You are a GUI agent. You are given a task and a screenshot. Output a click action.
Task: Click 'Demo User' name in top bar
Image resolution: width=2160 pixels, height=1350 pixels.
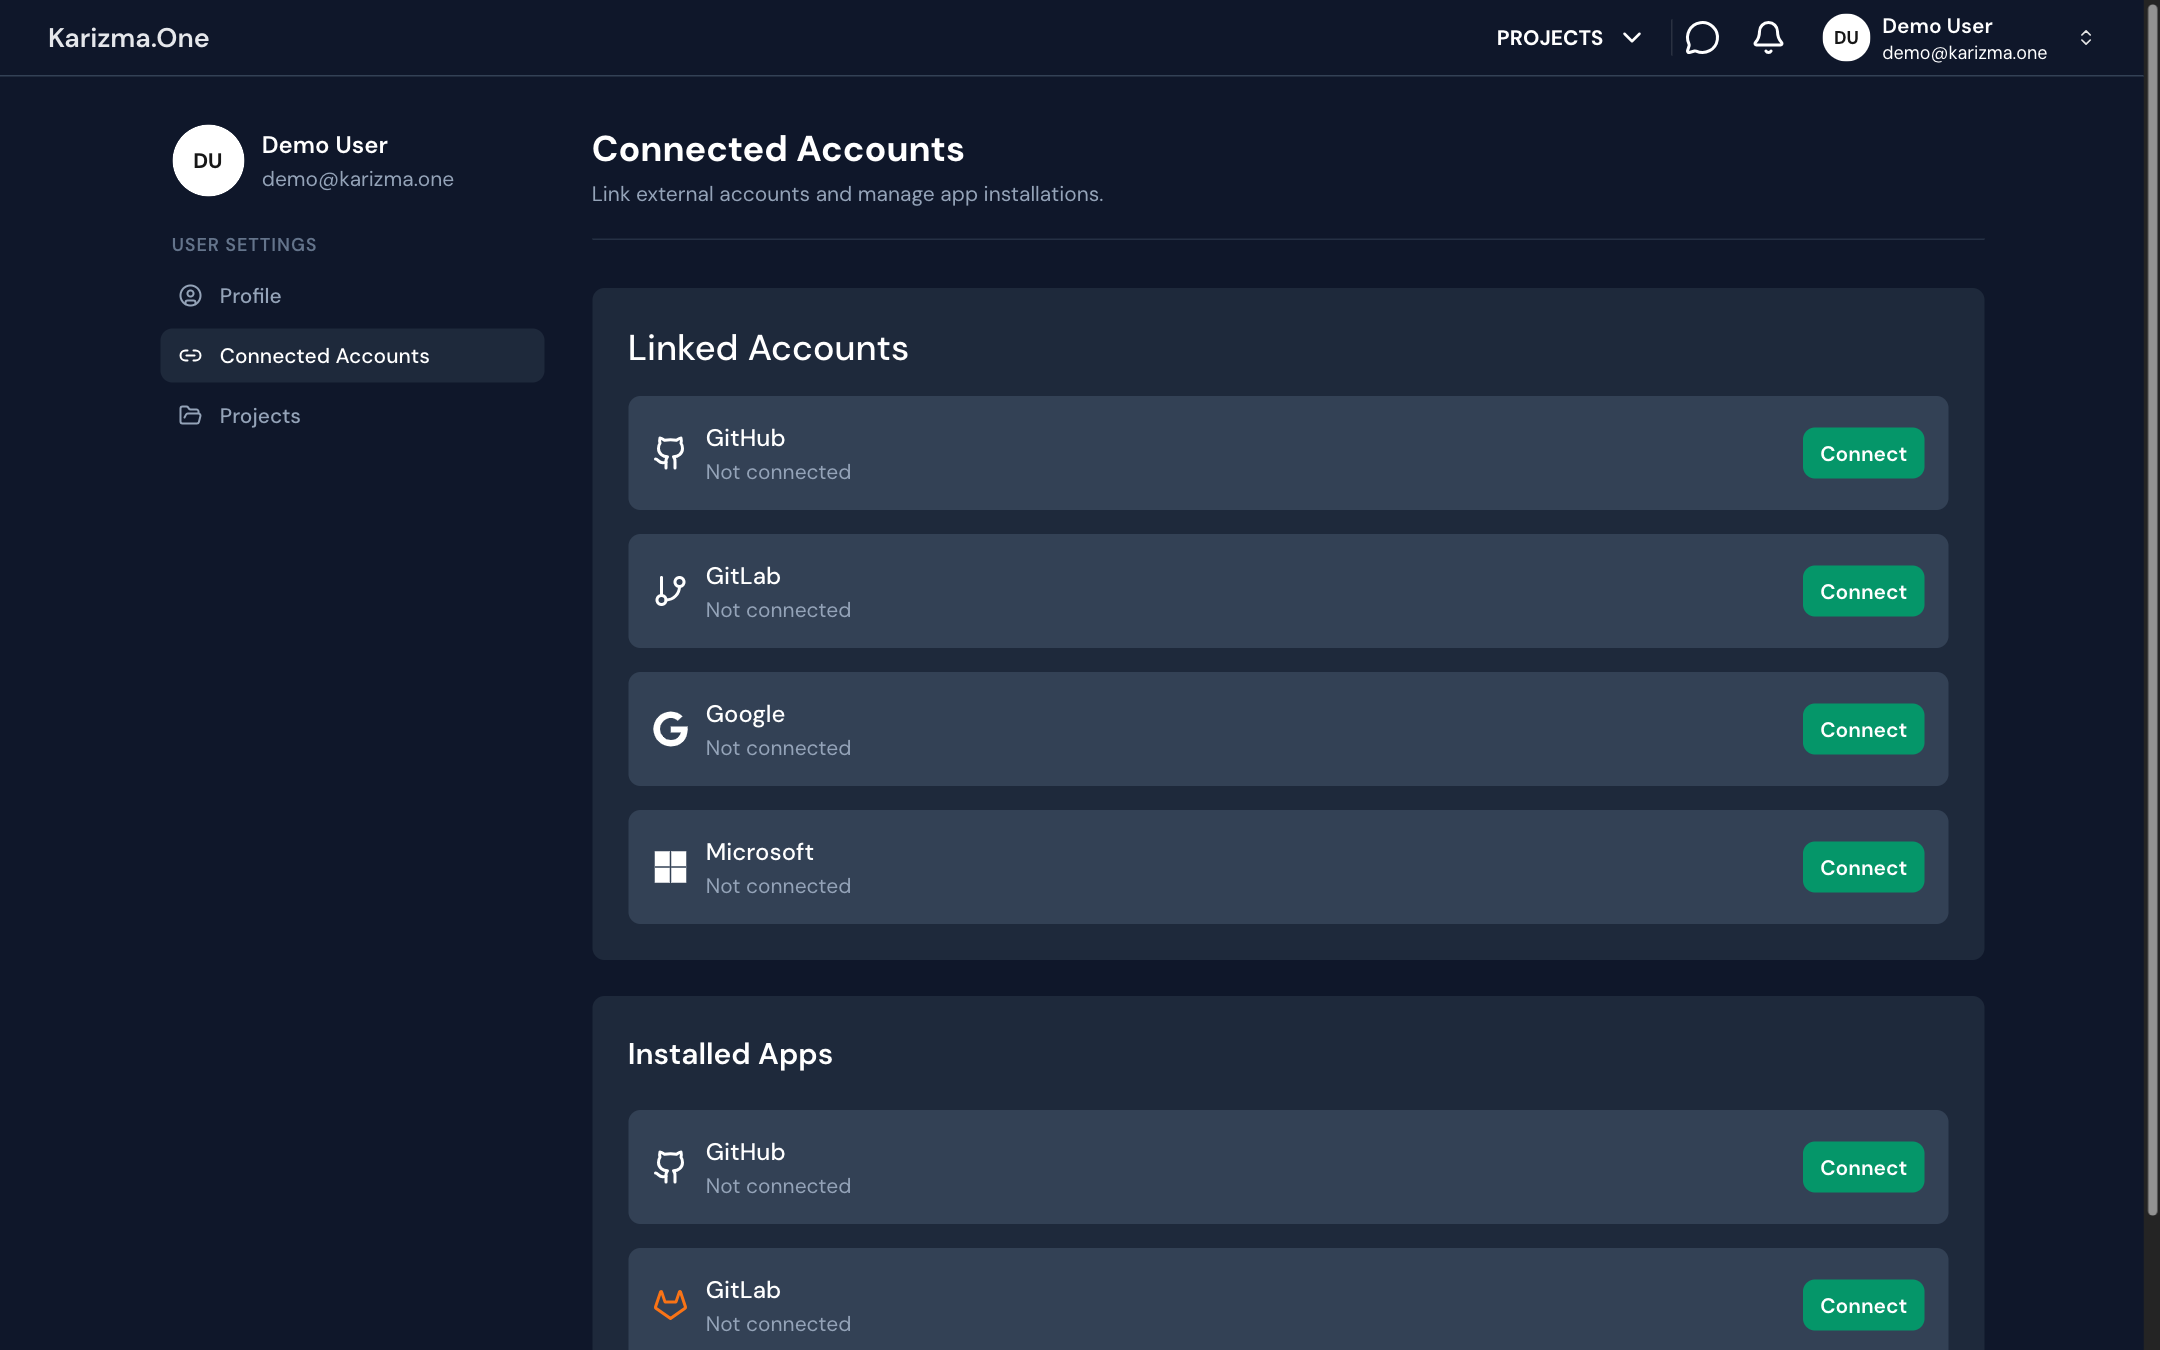(x=1937, y=26)
